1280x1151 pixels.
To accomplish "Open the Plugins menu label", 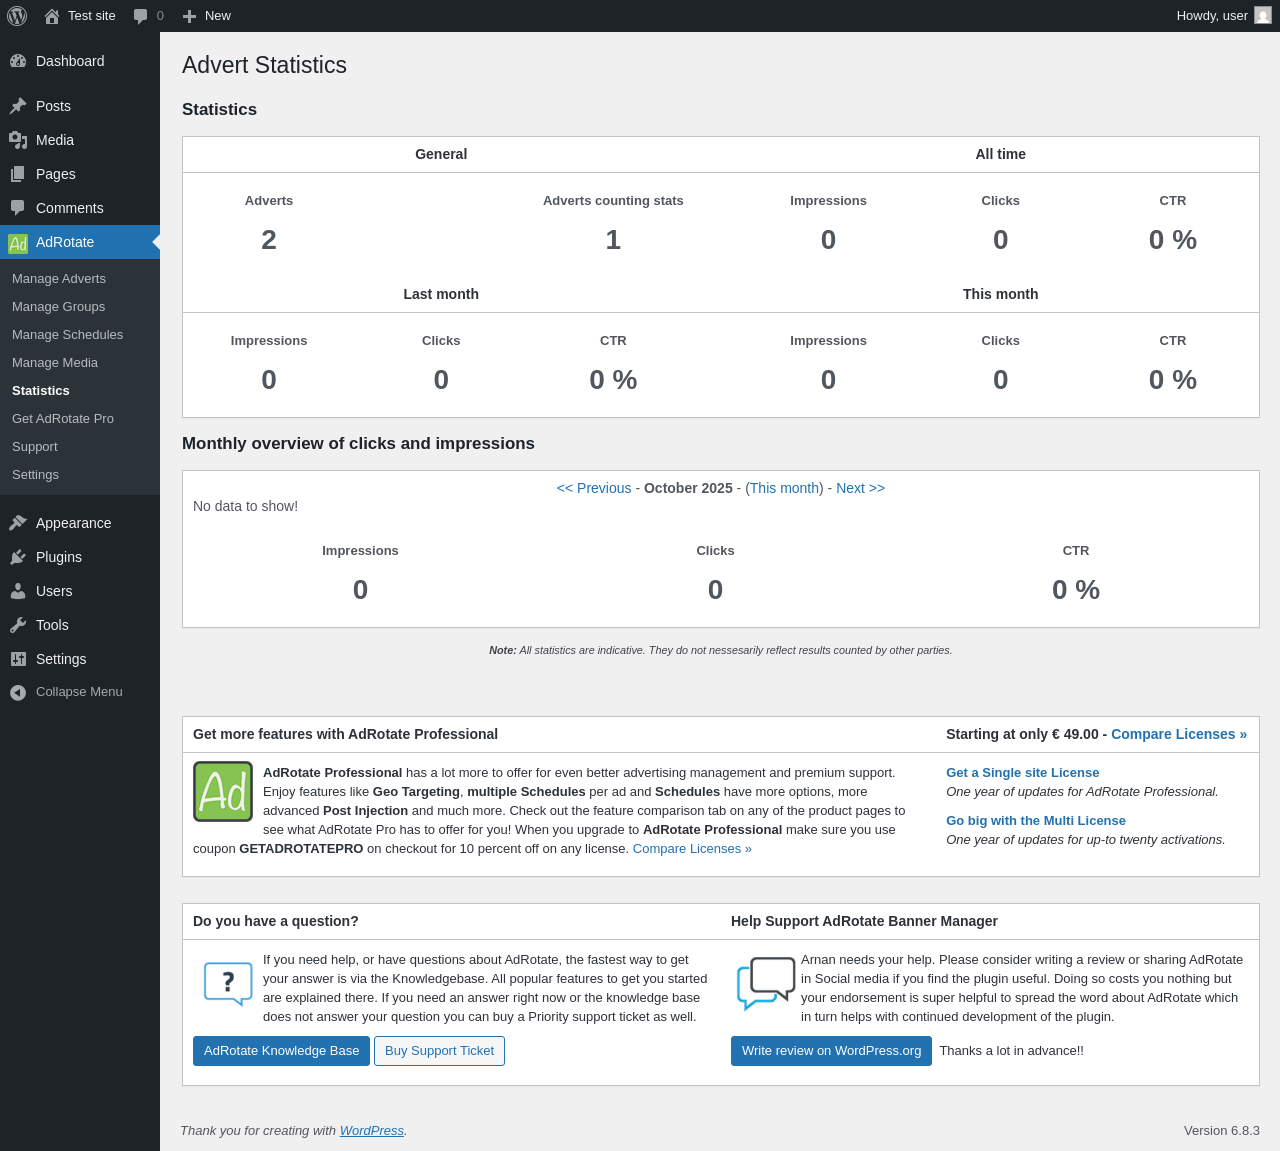I will (x=59, y=557).
